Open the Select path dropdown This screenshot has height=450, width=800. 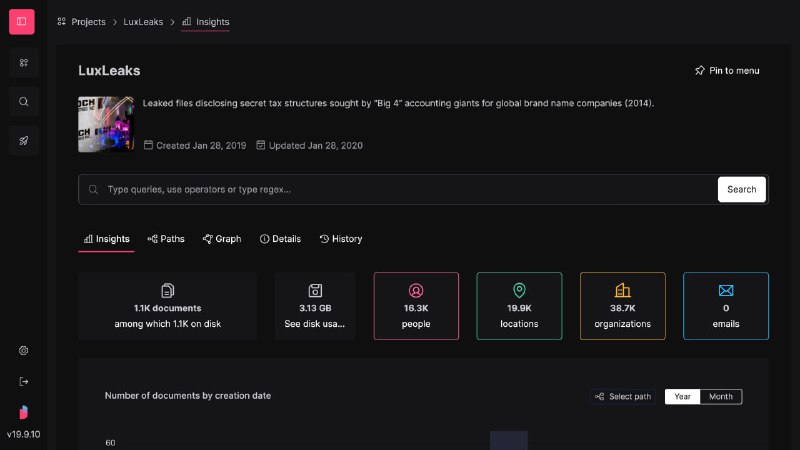coord(623,396)
